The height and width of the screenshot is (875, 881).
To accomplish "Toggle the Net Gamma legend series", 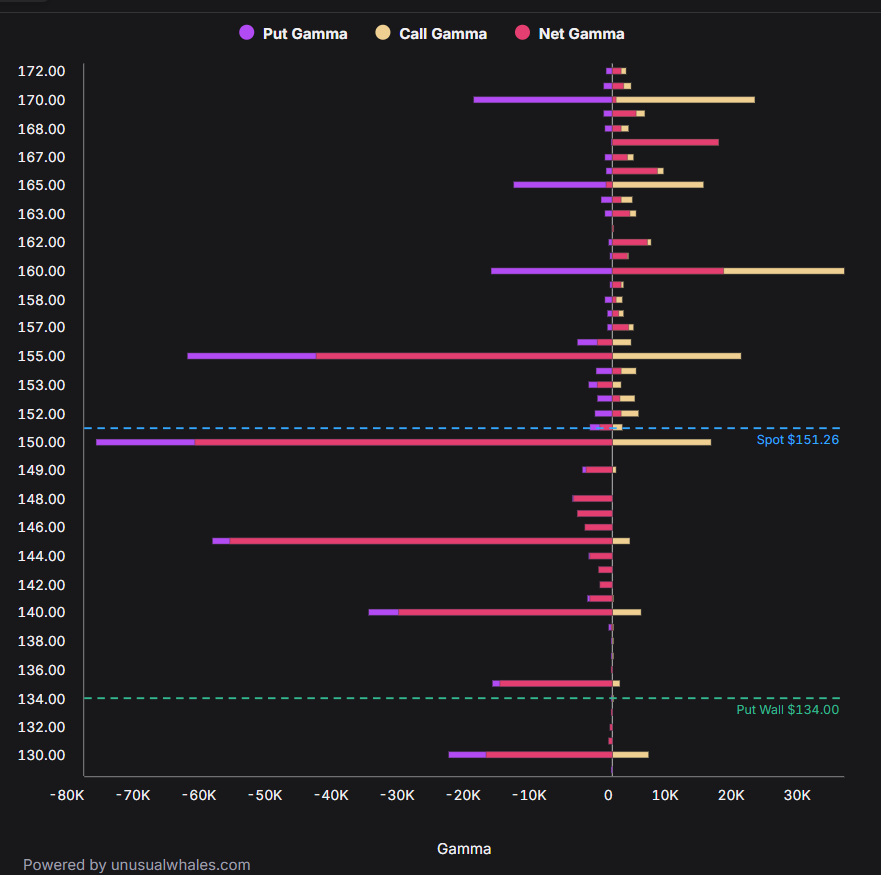I will click(x=569, y=33).
